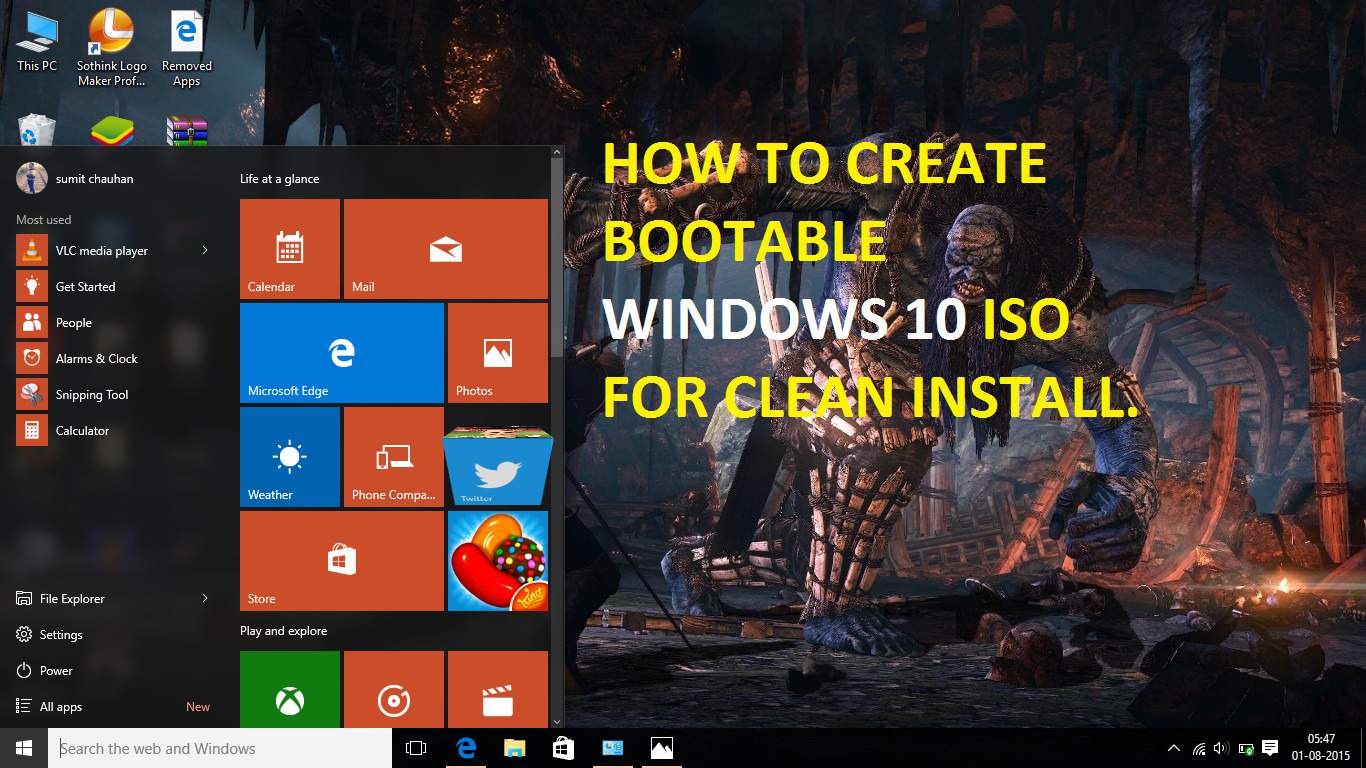The height and width of the screenshot is (768, 1366).
Task: Open the Groove Music tile
Action: 394,689
